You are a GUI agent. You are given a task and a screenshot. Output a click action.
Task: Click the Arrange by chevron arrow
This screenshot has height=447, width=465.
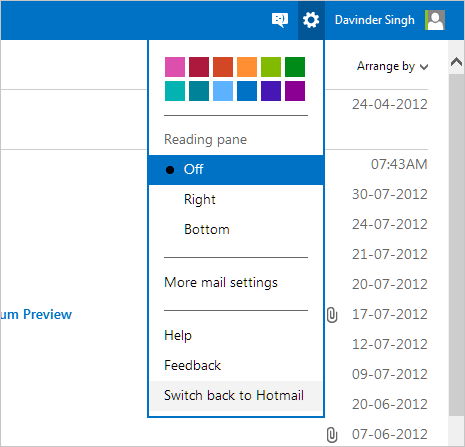(424, 67)
